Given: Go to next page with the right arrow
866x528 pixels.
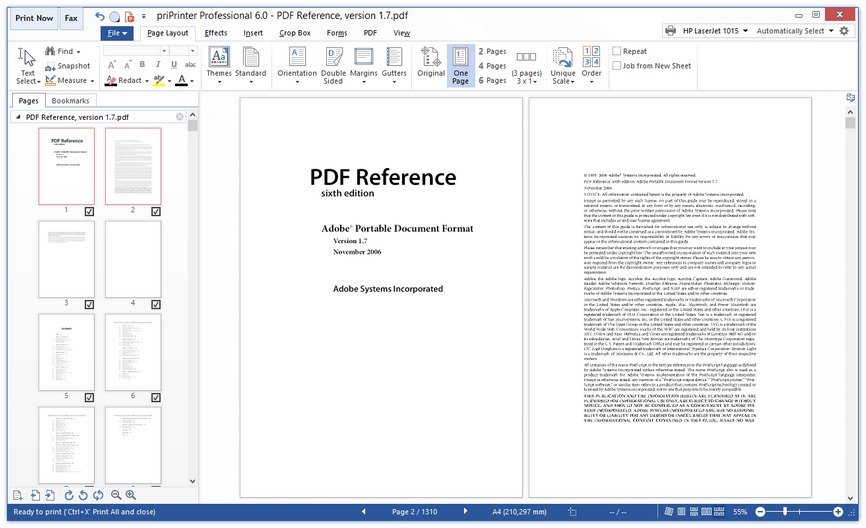Looking at the screenshot, I should coord(466,511).
